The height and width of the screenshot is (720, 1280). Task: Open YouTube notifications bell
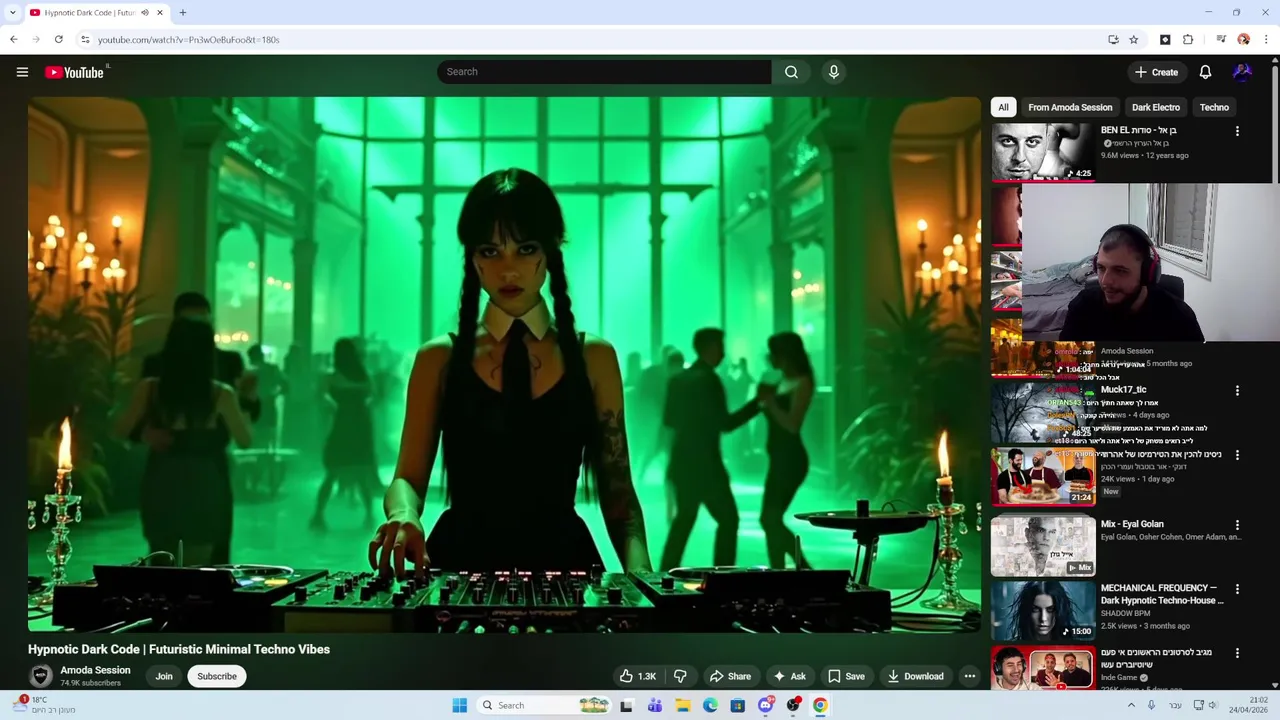pyautogui.click(x=1205, y=72)
